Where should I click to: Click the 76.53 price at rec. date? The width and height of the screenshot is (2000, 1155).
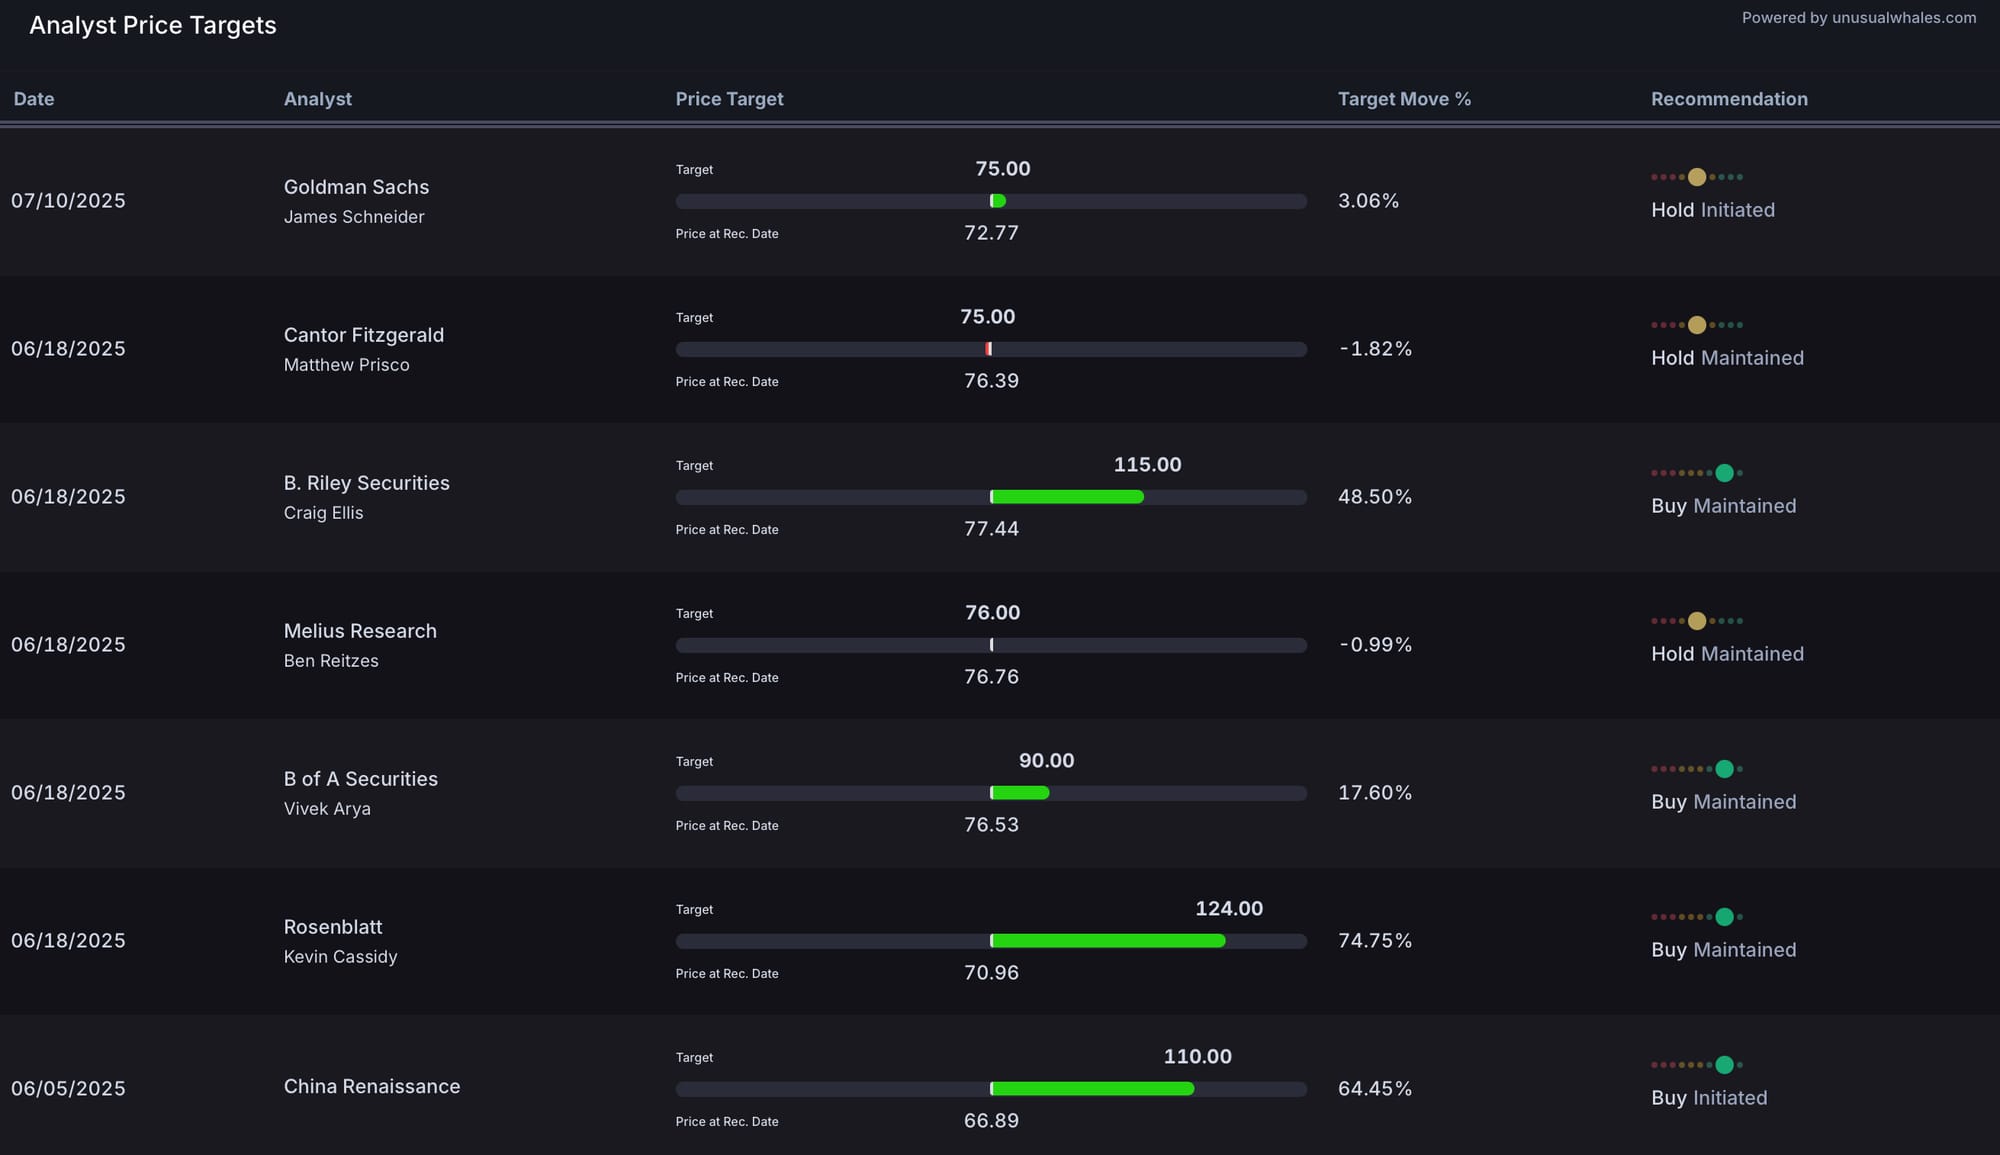991,825
